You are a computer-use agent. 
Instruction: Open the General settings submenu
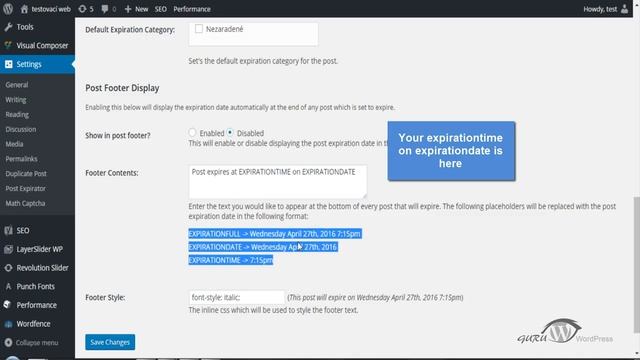click(17, 85)
